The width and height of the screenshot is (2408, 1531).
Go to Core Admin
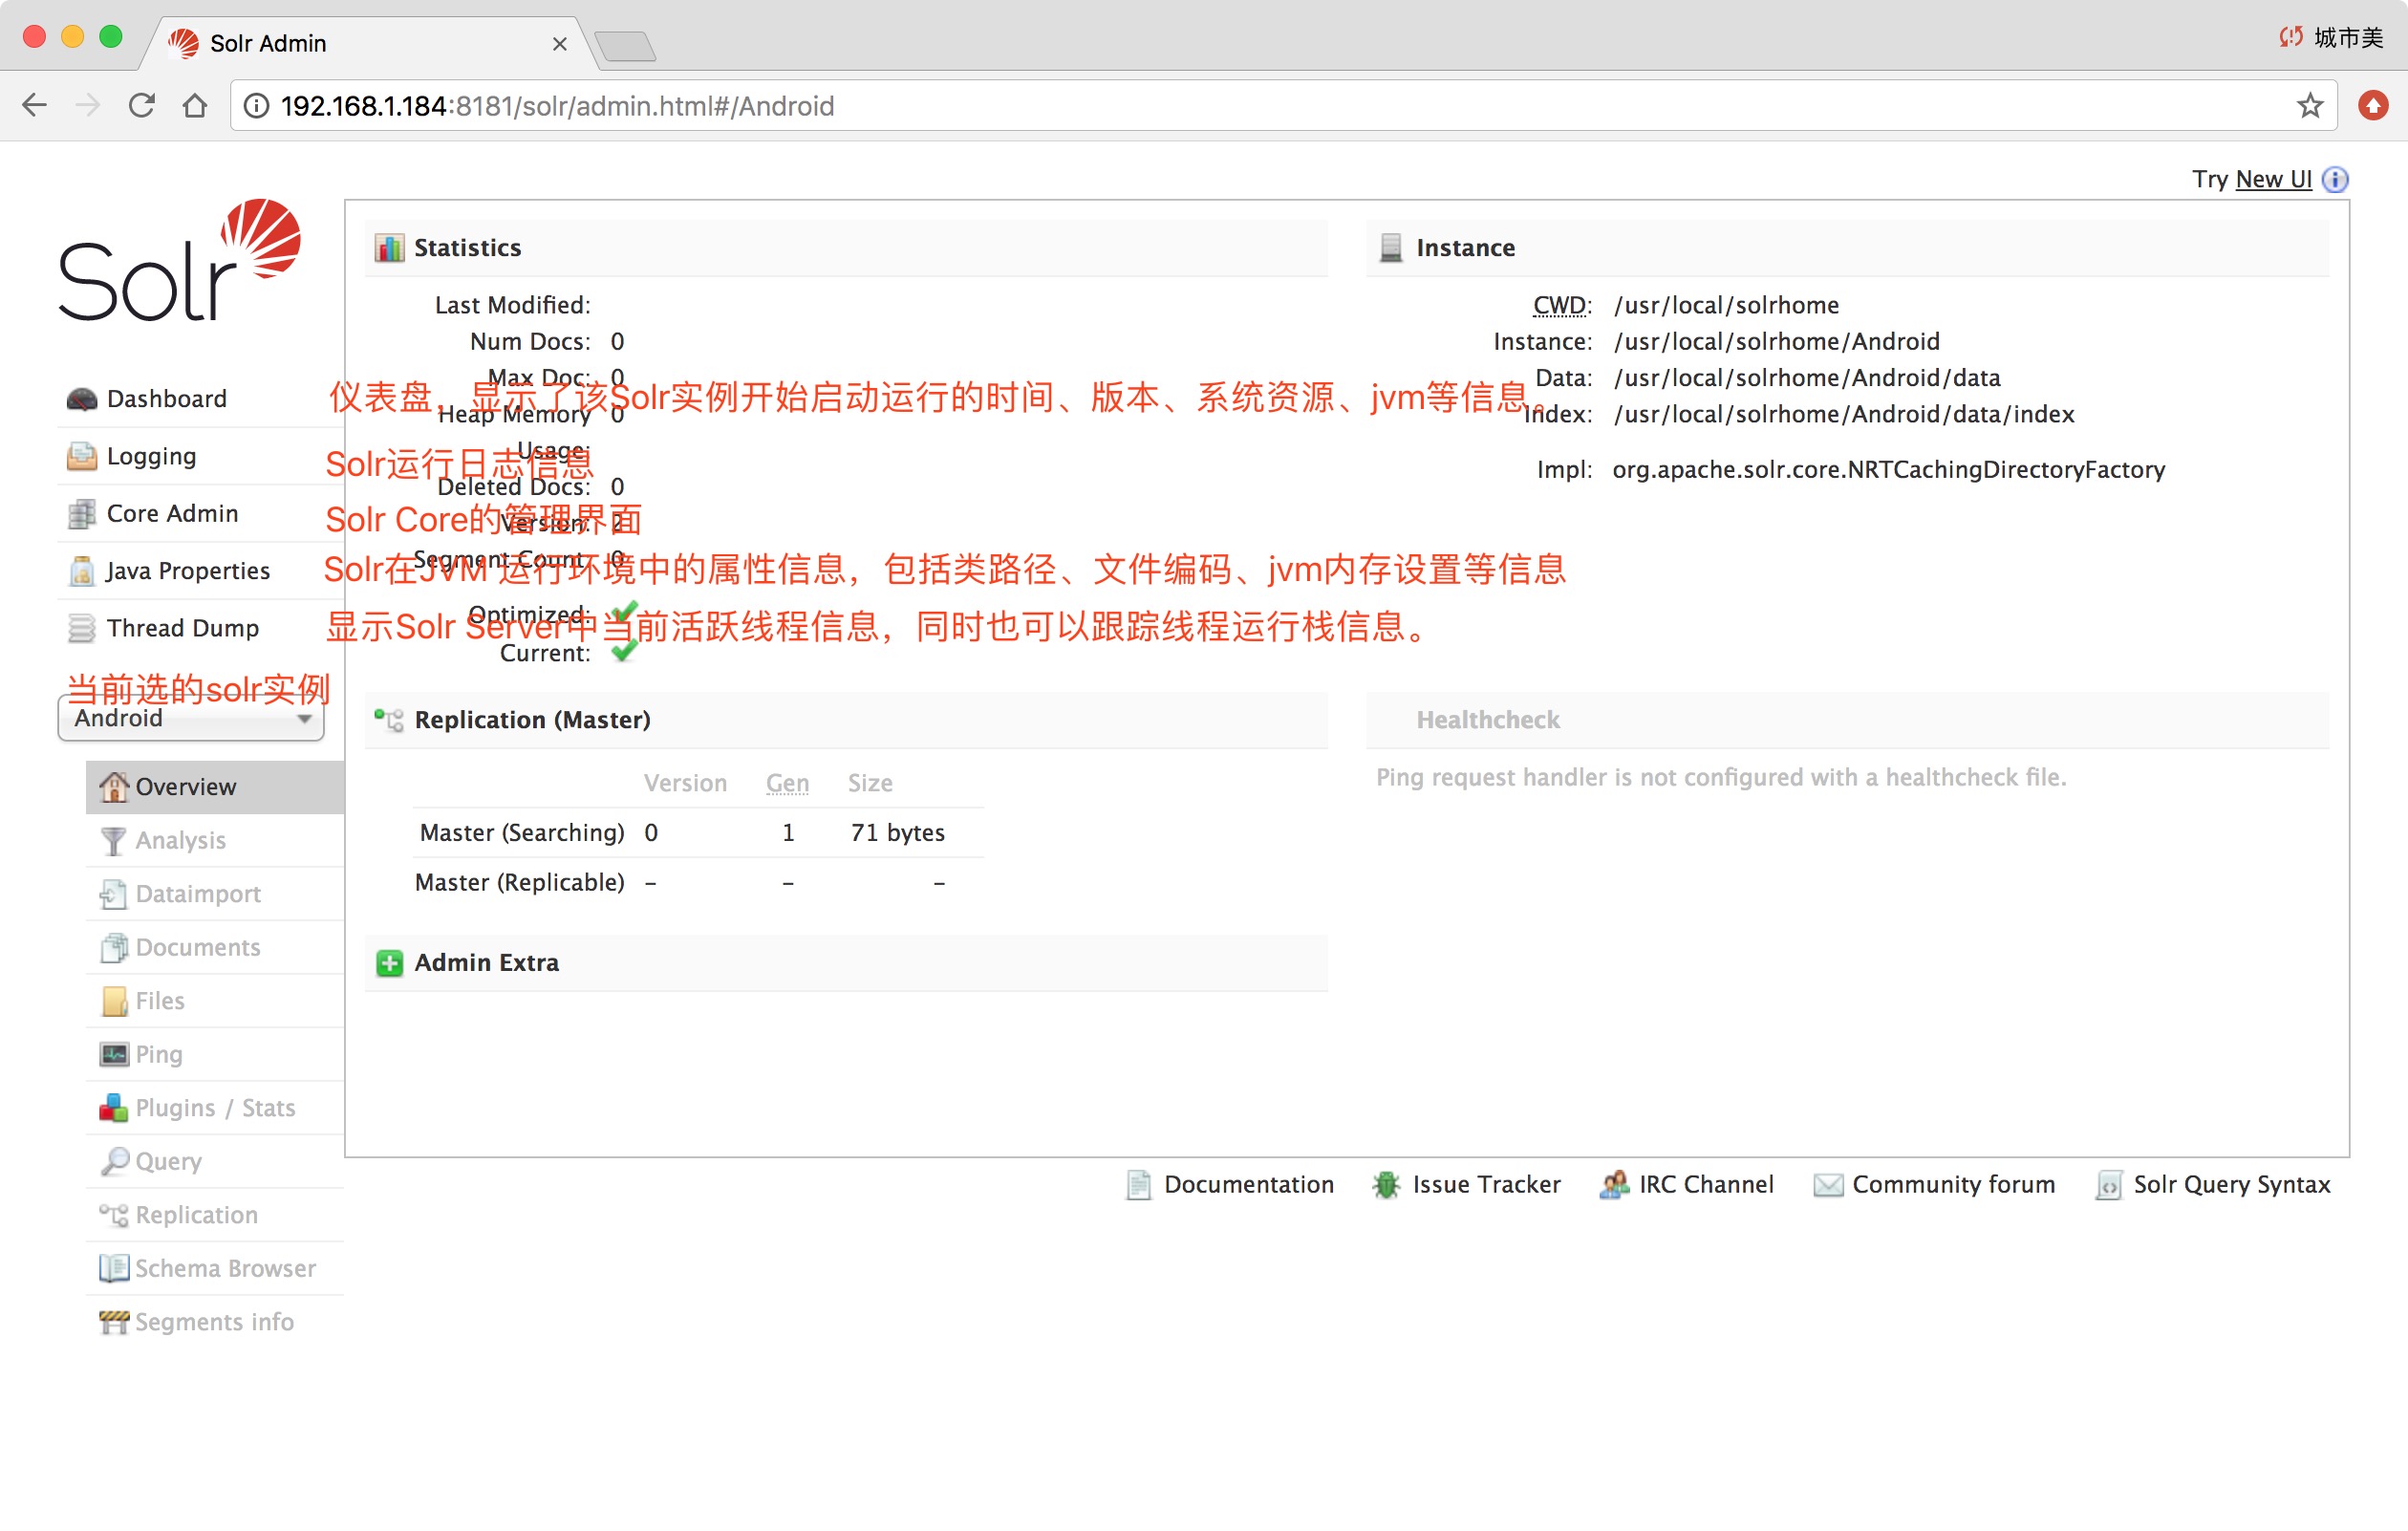click(172, 513)
